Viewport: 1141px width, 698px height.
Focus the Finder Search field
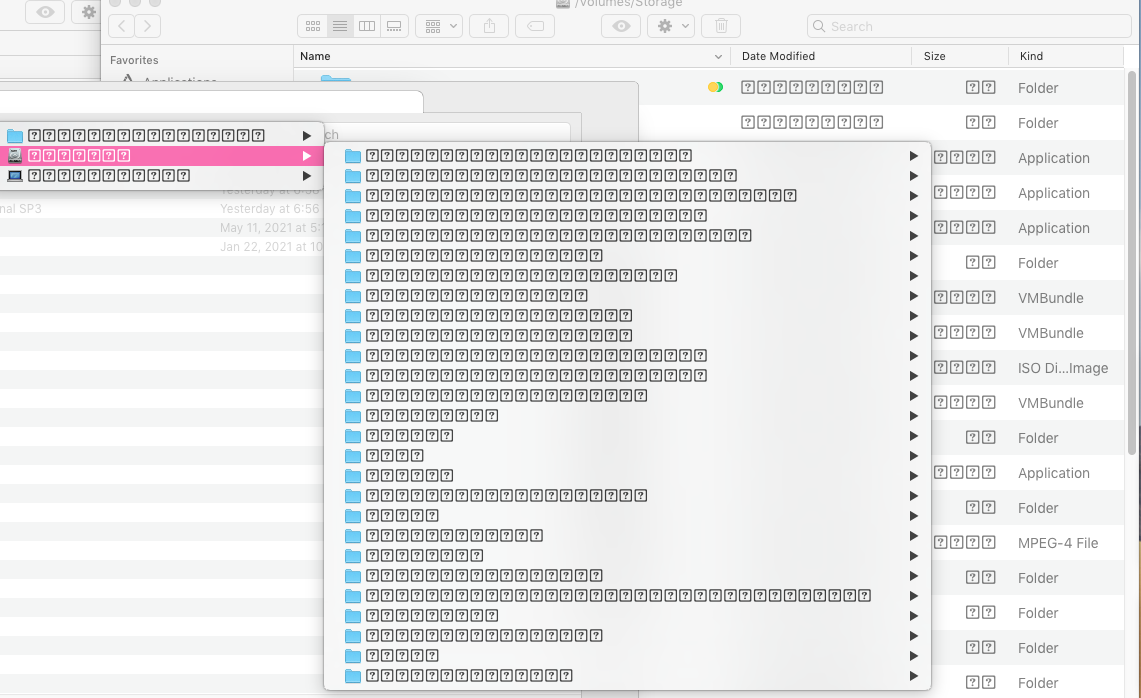tap(969, 26)
